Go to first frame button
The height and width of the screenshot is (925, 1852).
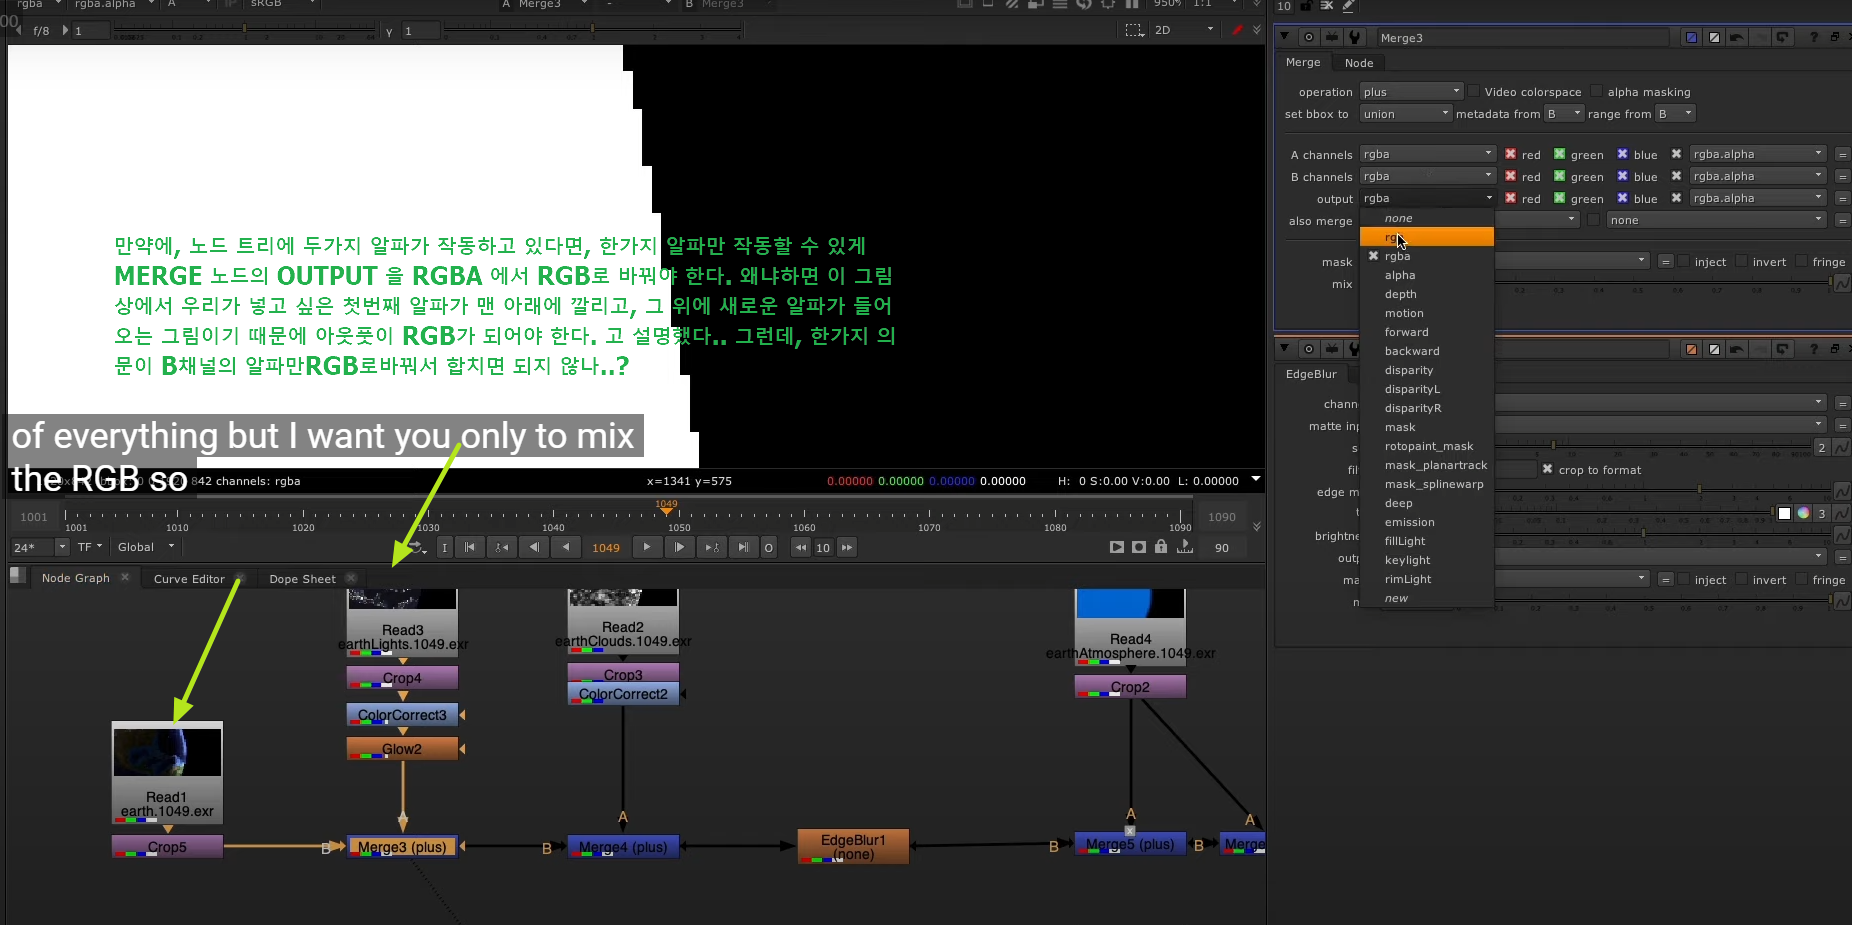[x=469, y=547]
